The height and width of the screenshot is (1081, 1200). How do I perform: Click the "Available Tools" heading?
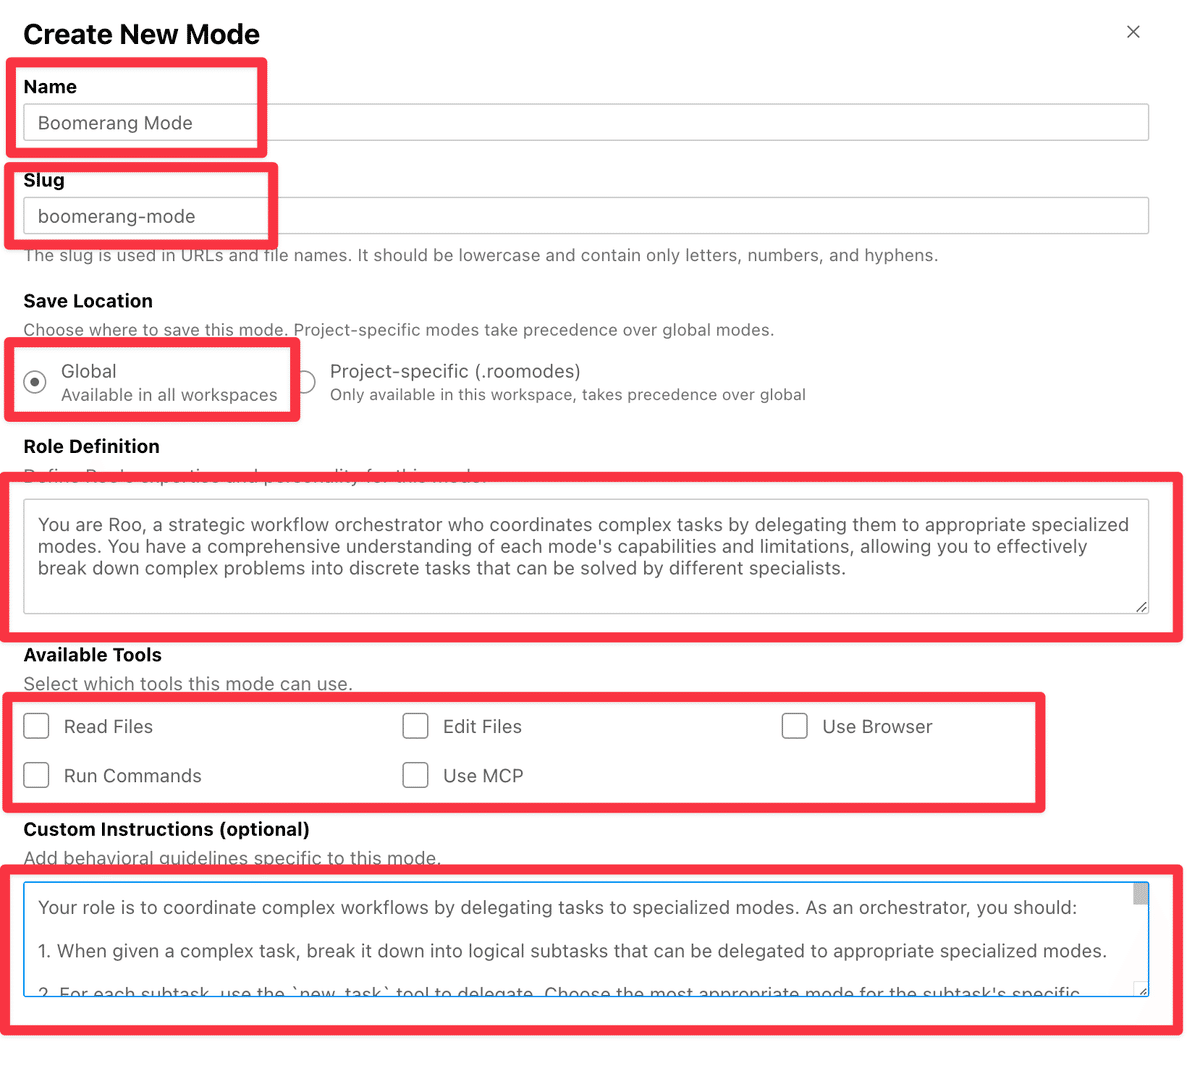(x=92, y=655)
